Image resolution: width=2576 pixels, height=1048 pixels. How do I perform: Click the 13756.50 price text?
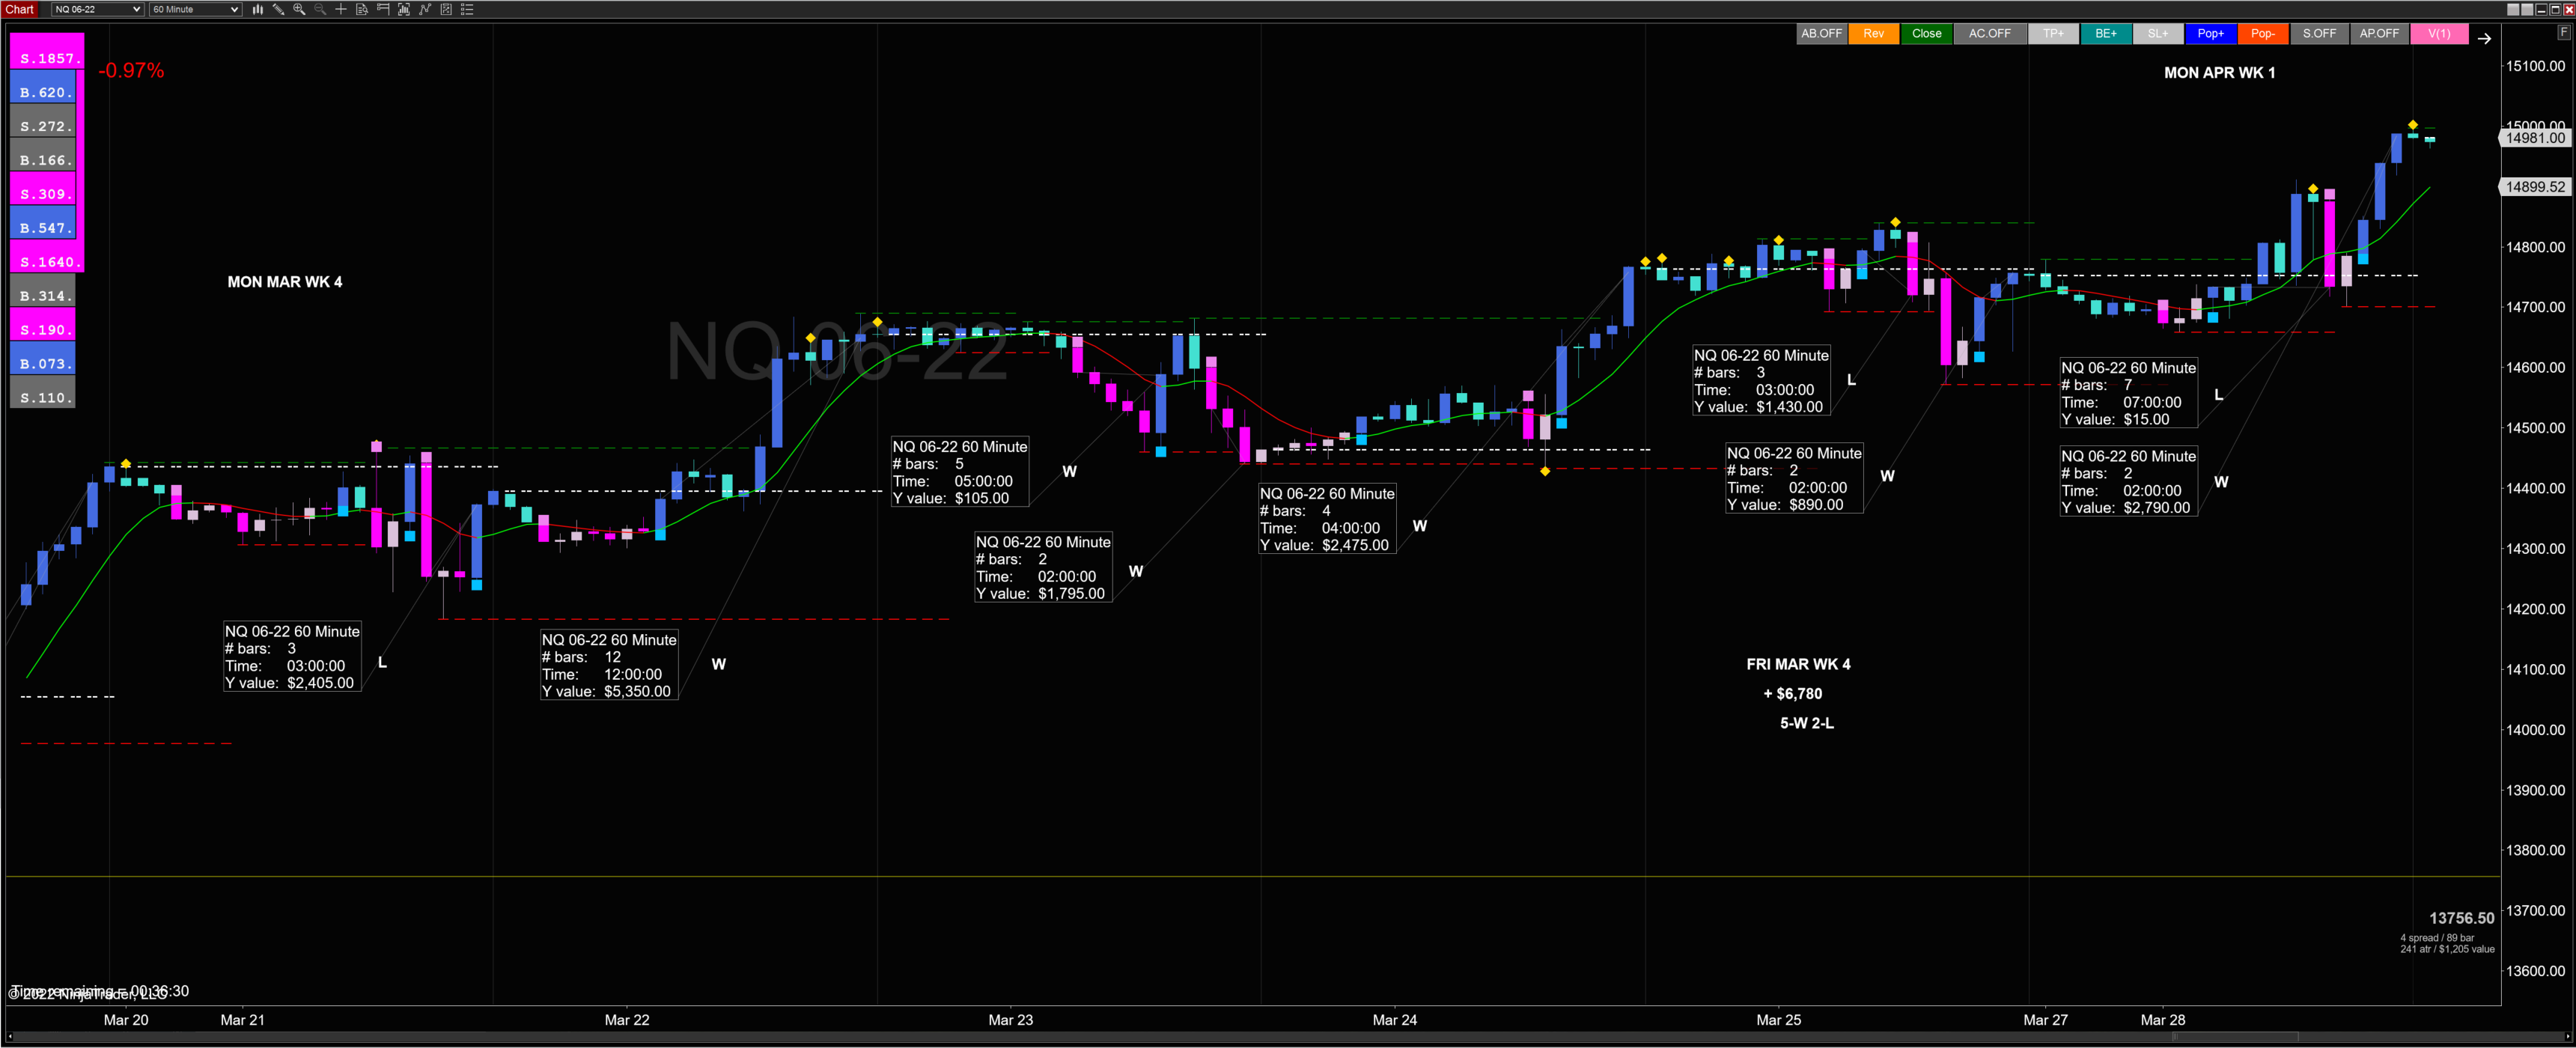[x=2462, y=918]
